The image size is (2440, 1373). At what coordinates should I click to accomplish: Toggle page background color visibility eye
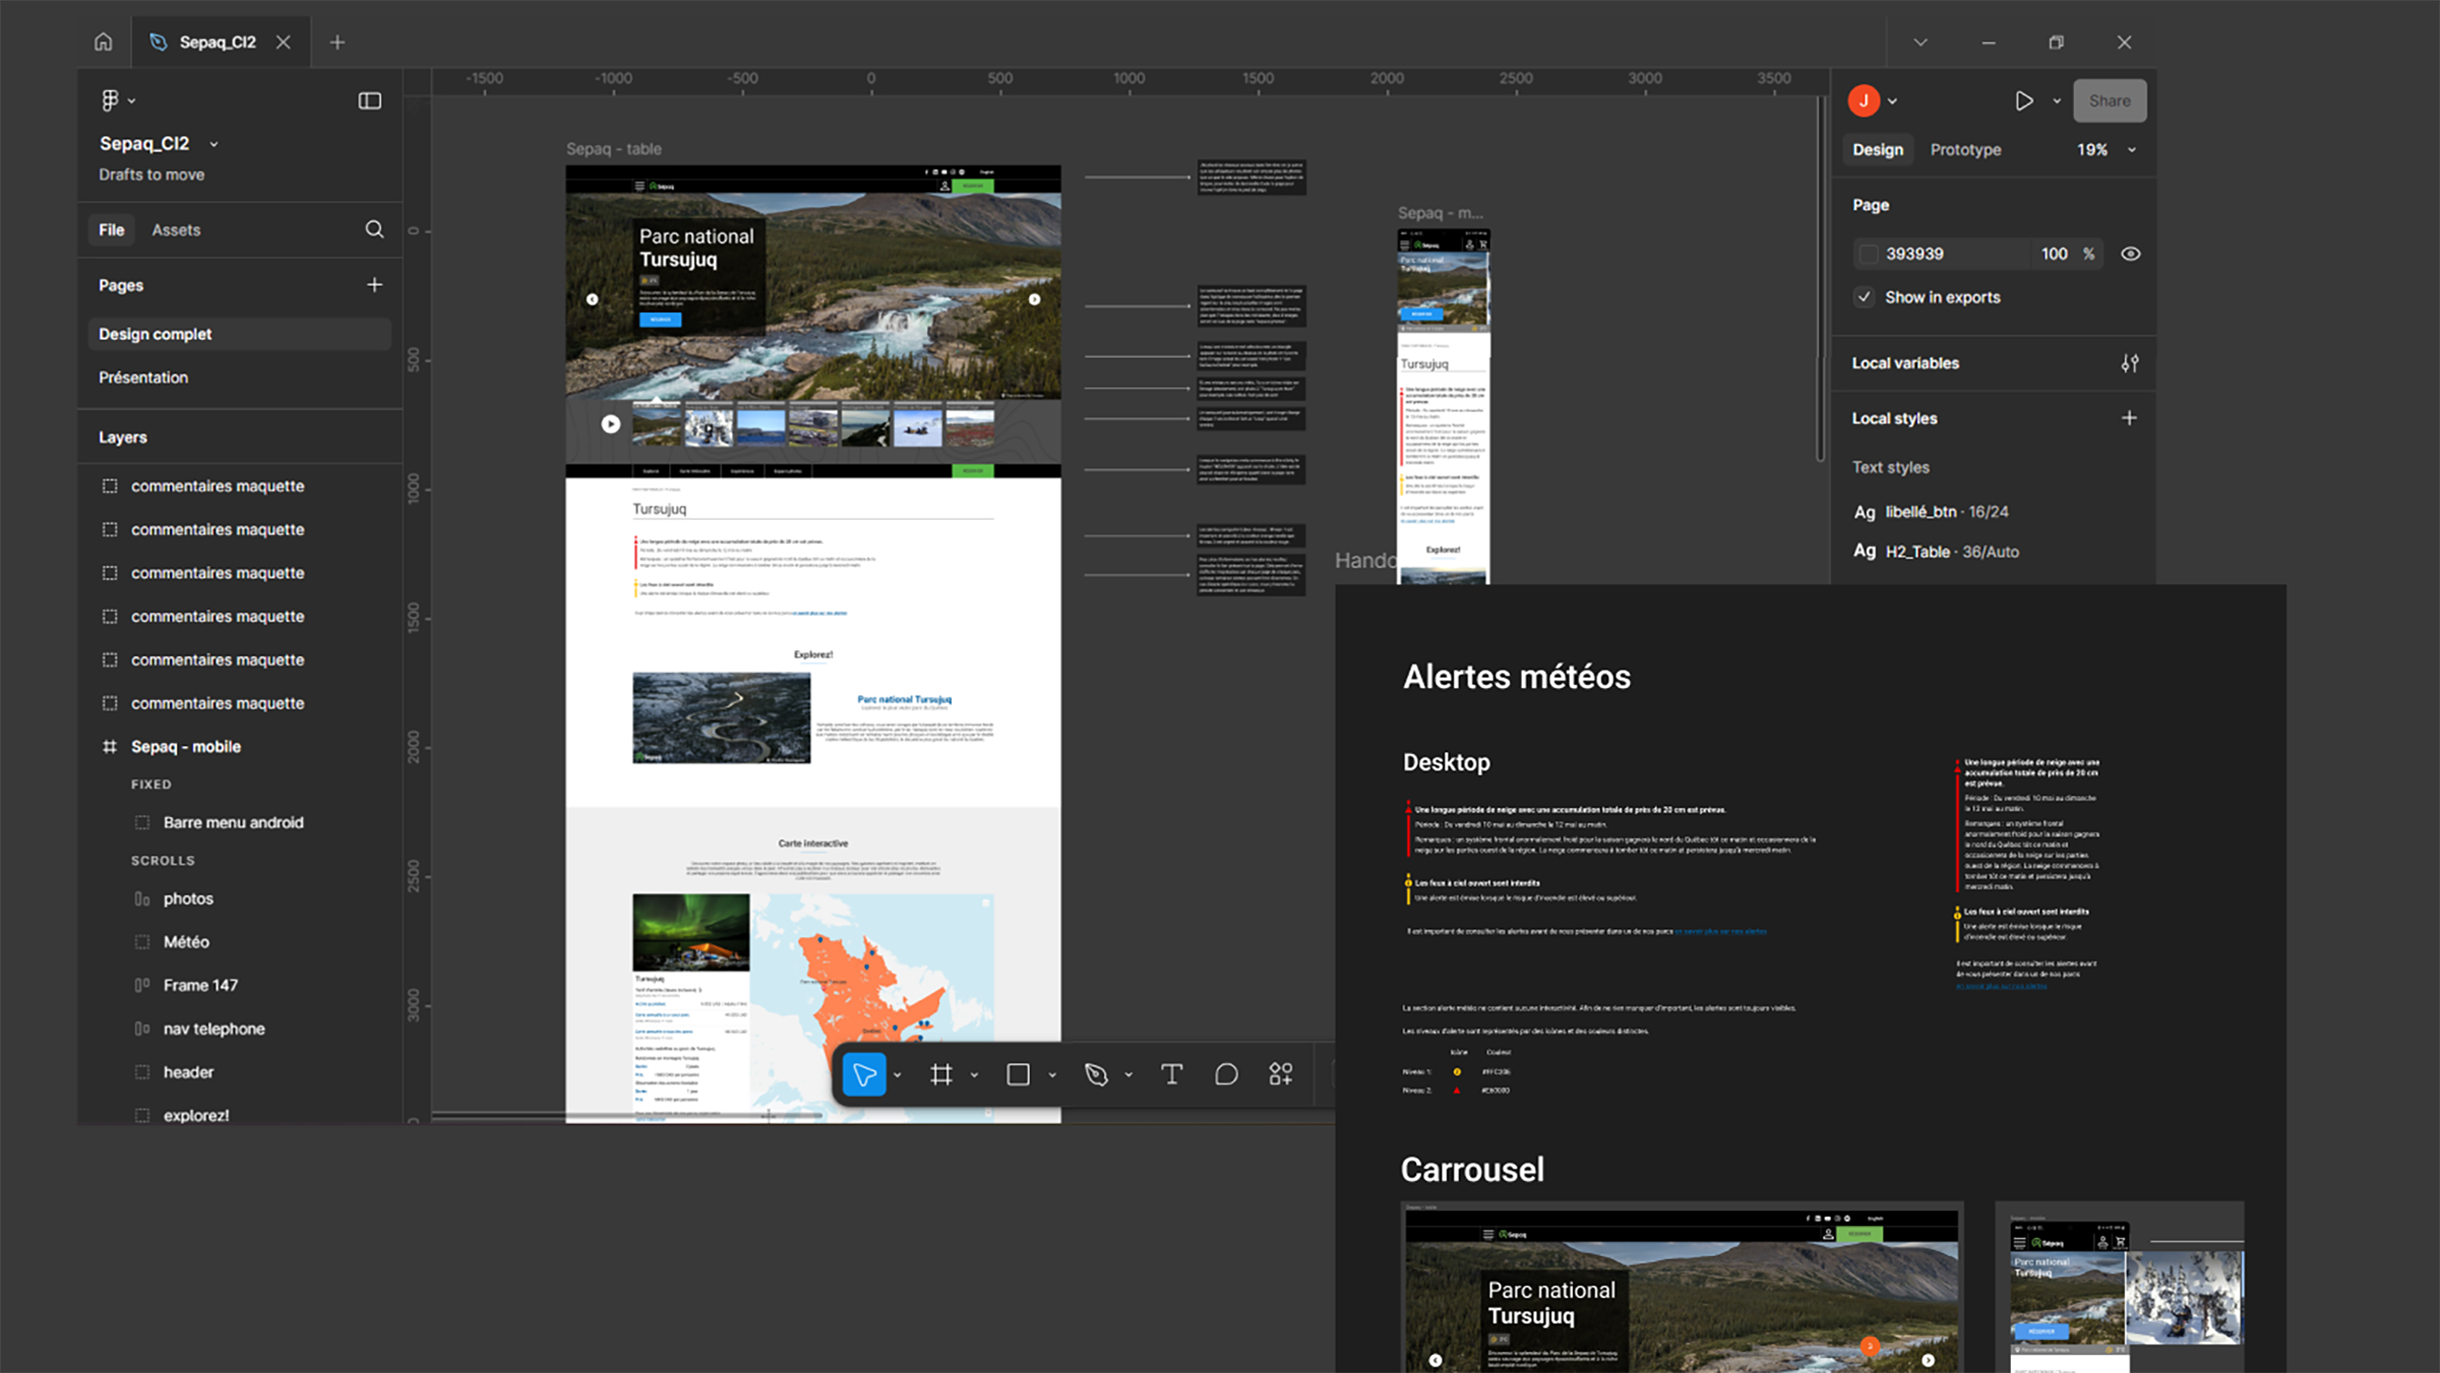point(2130,253)
